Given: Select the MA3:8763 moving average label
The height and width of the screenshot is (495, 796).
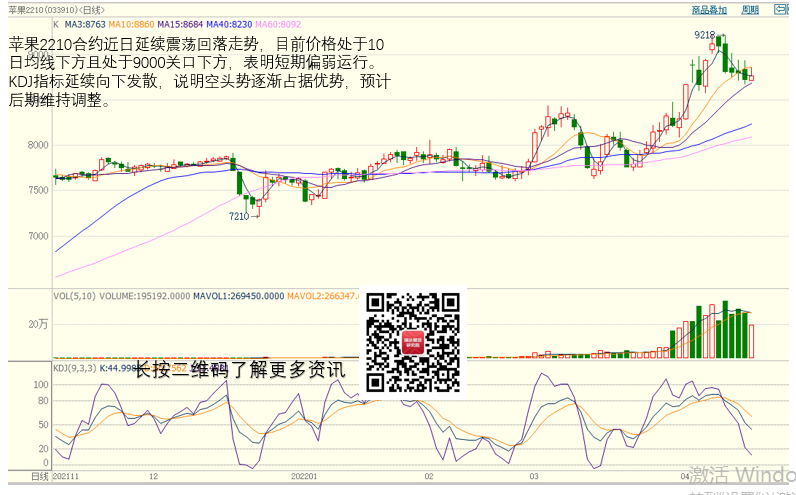Looking at the screenshot, I should [x=85, y=22].
